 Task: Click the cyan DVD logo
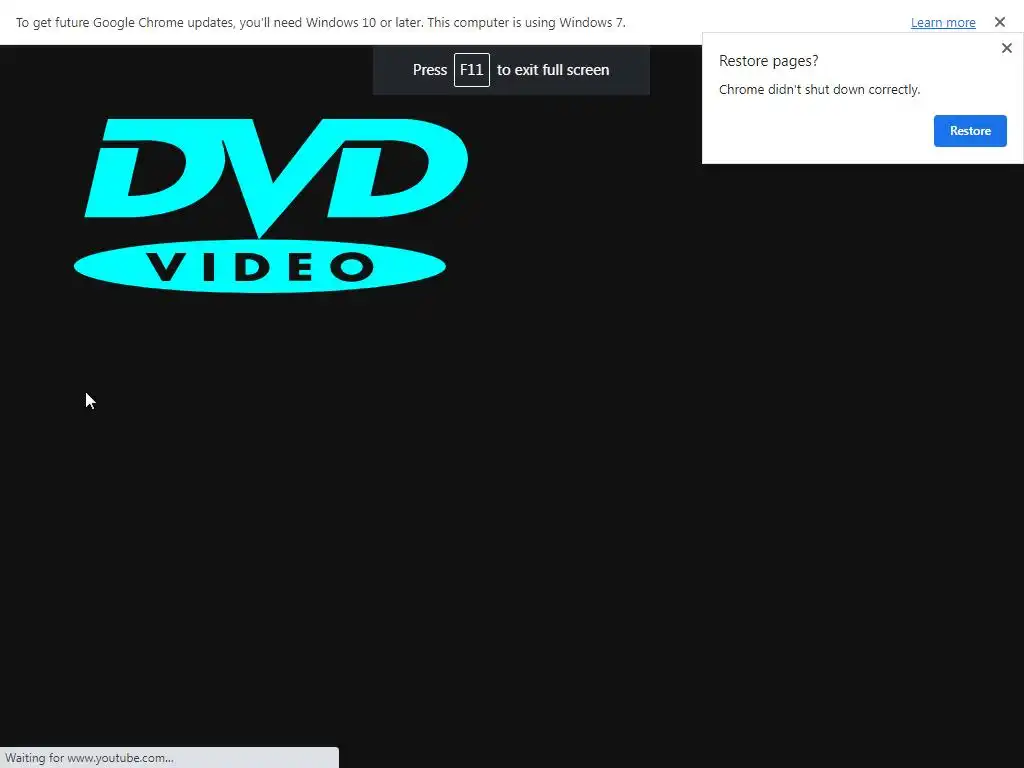point(270,205)
